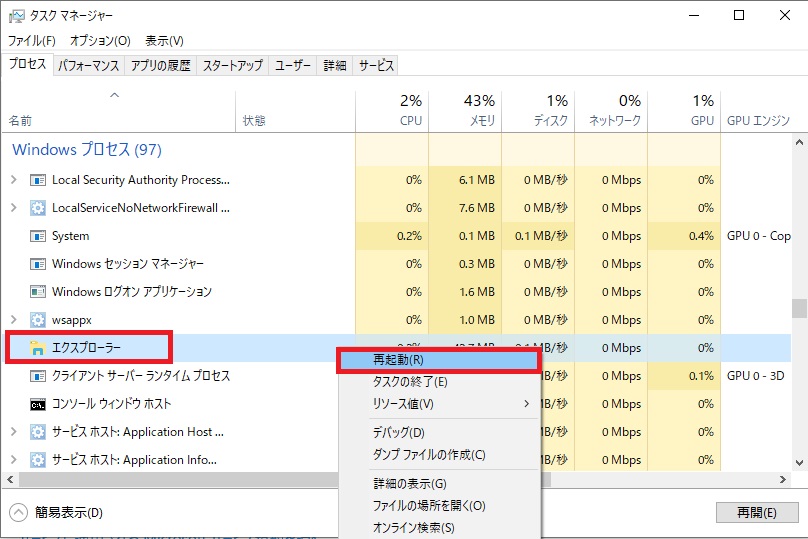Click the 0.4% GPU value for System
Image resolution: width=808 pixels, height=539 pixels.
pos(701,236)
